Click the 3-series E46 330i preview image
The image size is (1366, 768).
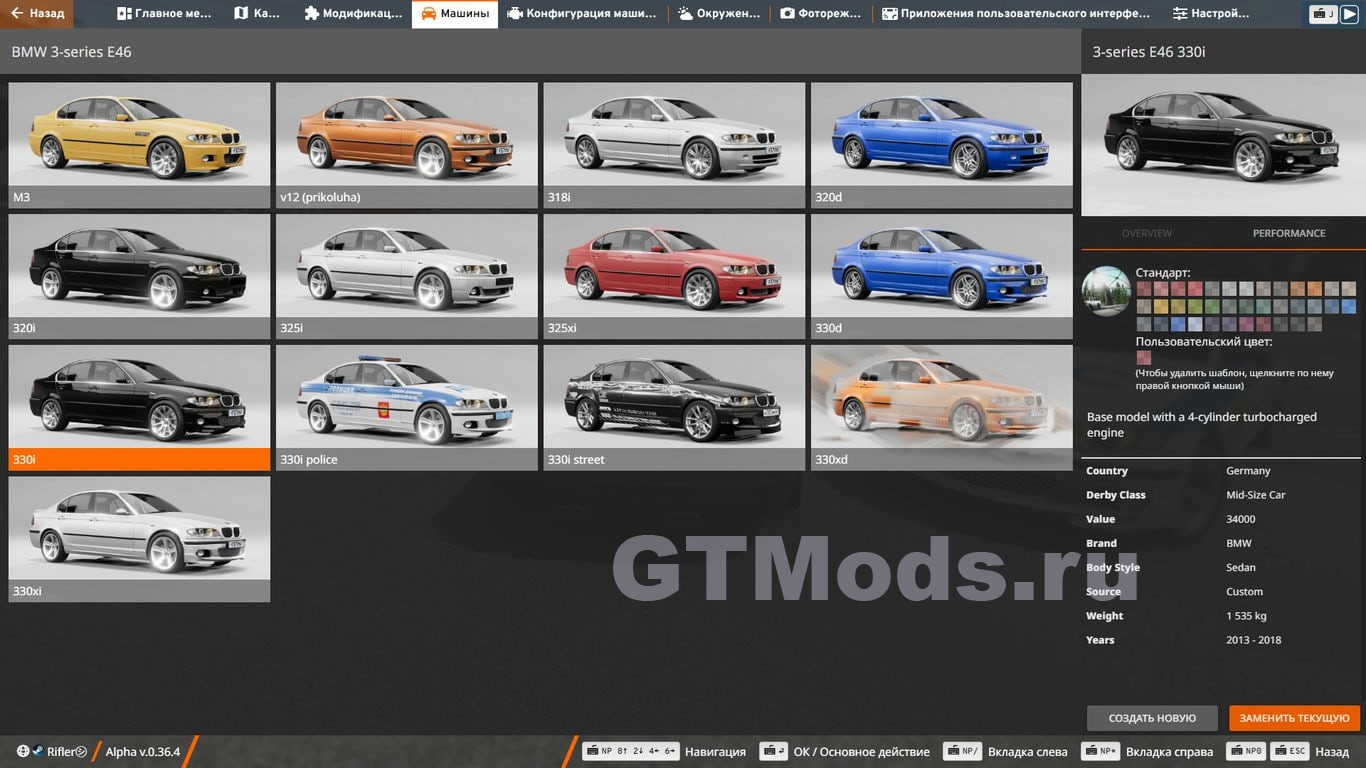pyautogui.click(x=1223, y=145)
